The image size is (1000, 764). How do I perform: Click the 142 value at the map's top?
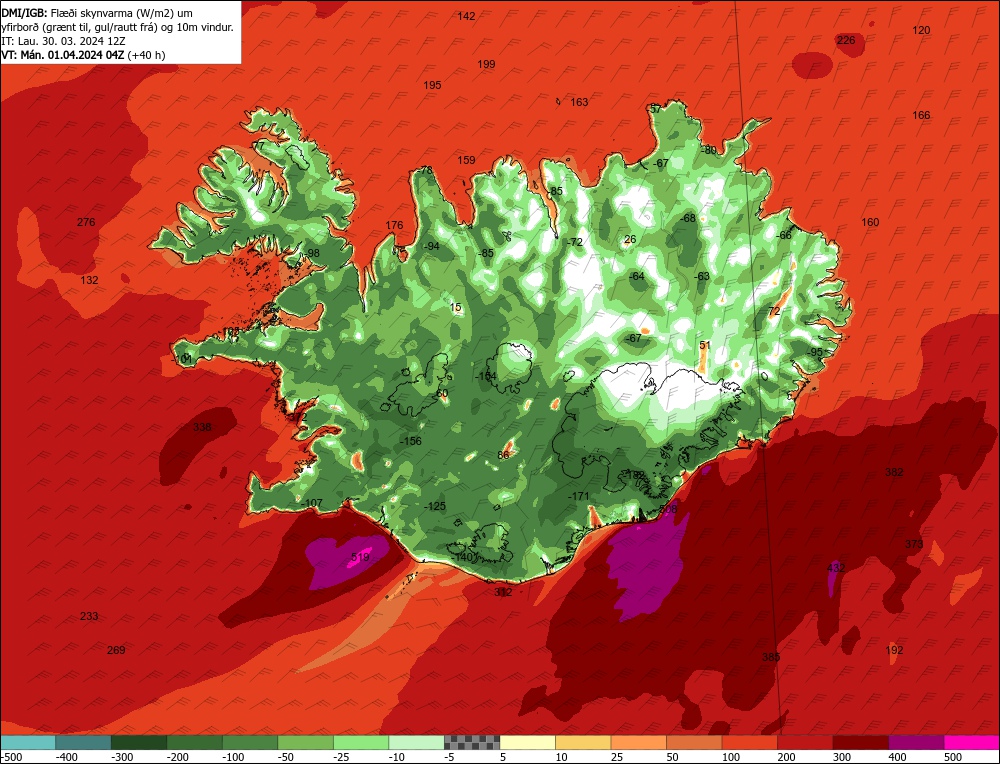467,16
